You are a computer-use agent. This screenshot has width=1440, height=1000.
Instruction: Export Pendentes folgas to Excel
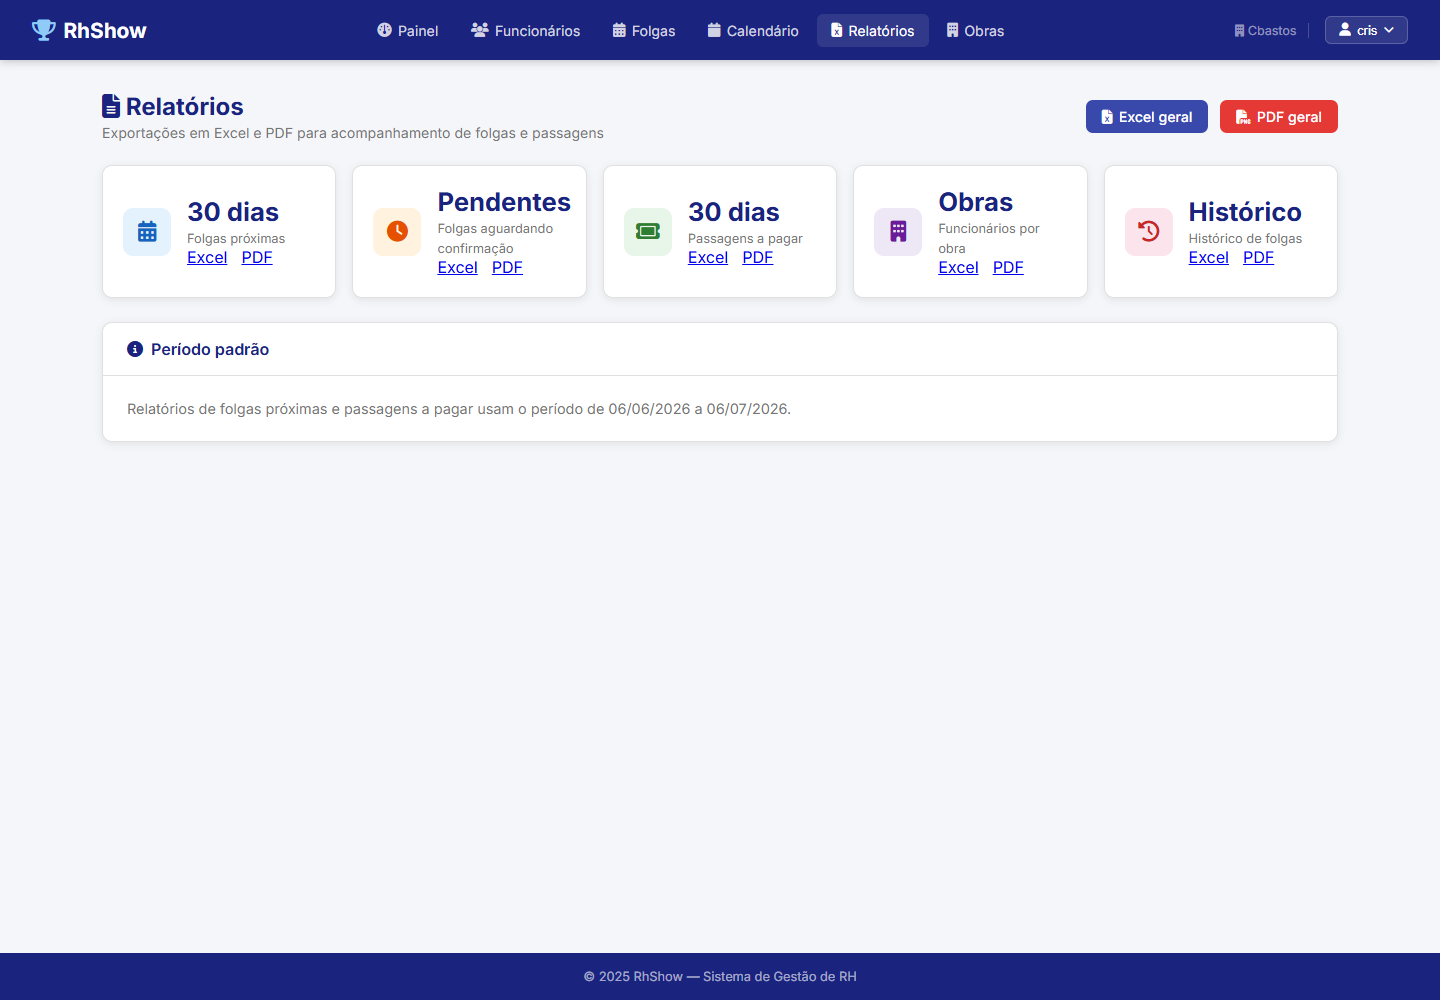click(458, 268)
